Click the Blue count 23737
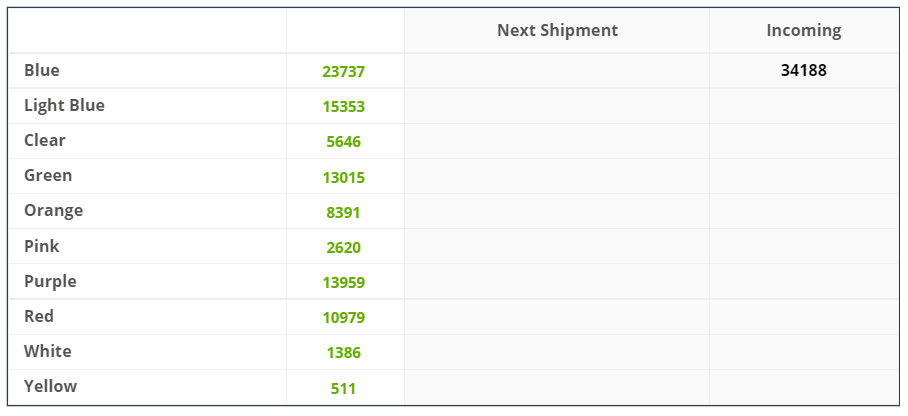 click(343, 71)
